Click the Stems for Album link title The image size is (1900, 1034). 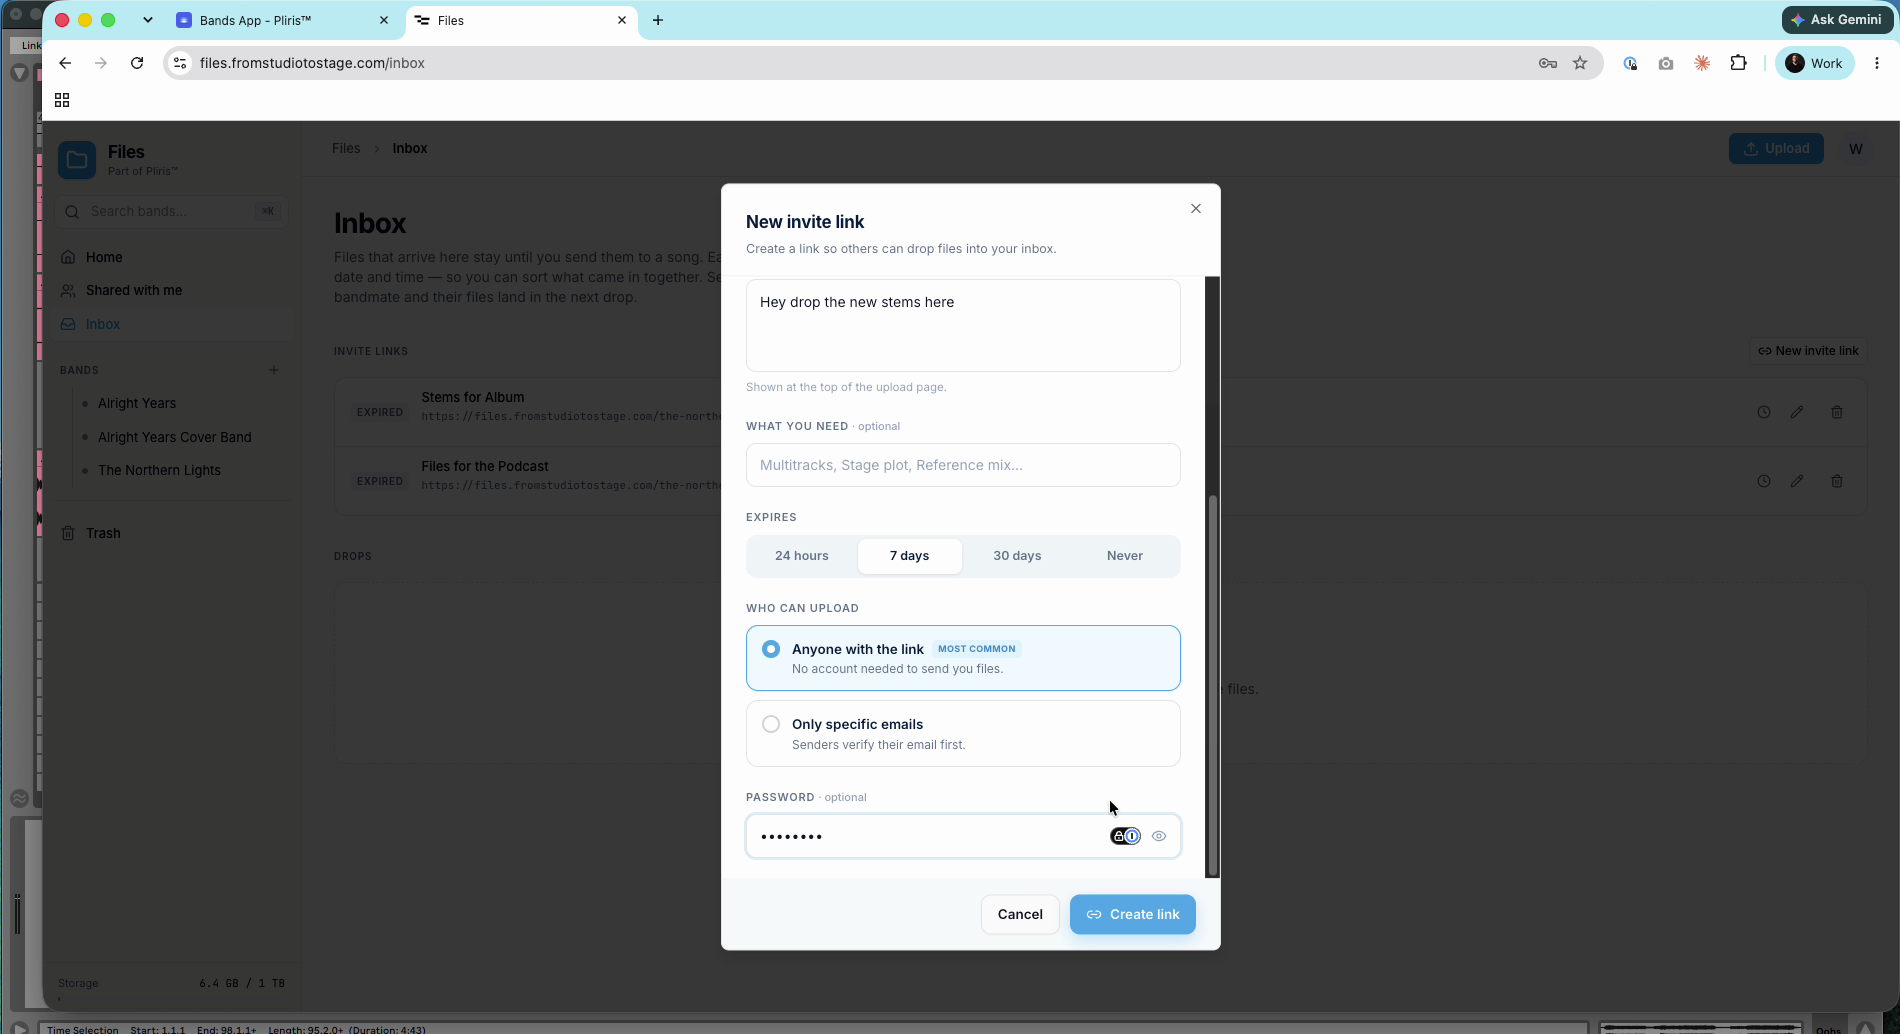pos(473,397)
